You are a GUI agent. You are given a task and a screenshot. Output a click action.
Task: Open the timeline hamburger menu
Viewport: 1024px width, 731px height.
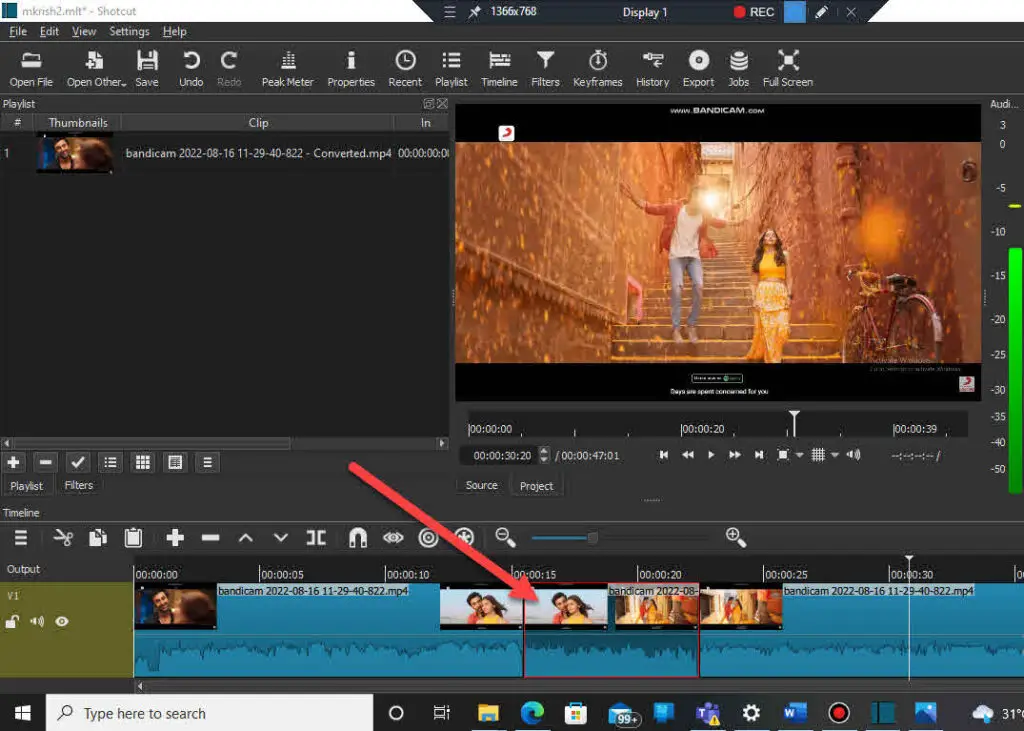pyautogui.click(x=21, y=538)
